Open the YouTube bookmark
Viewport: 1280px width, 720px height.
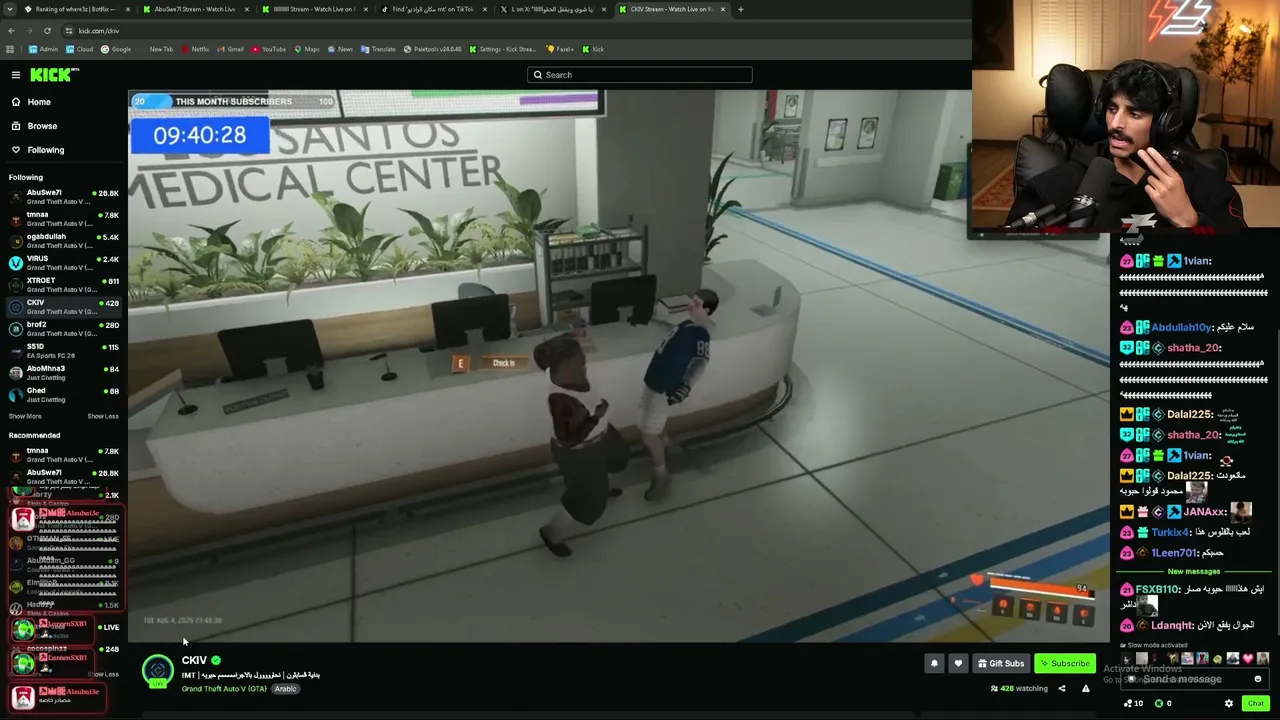269,49
